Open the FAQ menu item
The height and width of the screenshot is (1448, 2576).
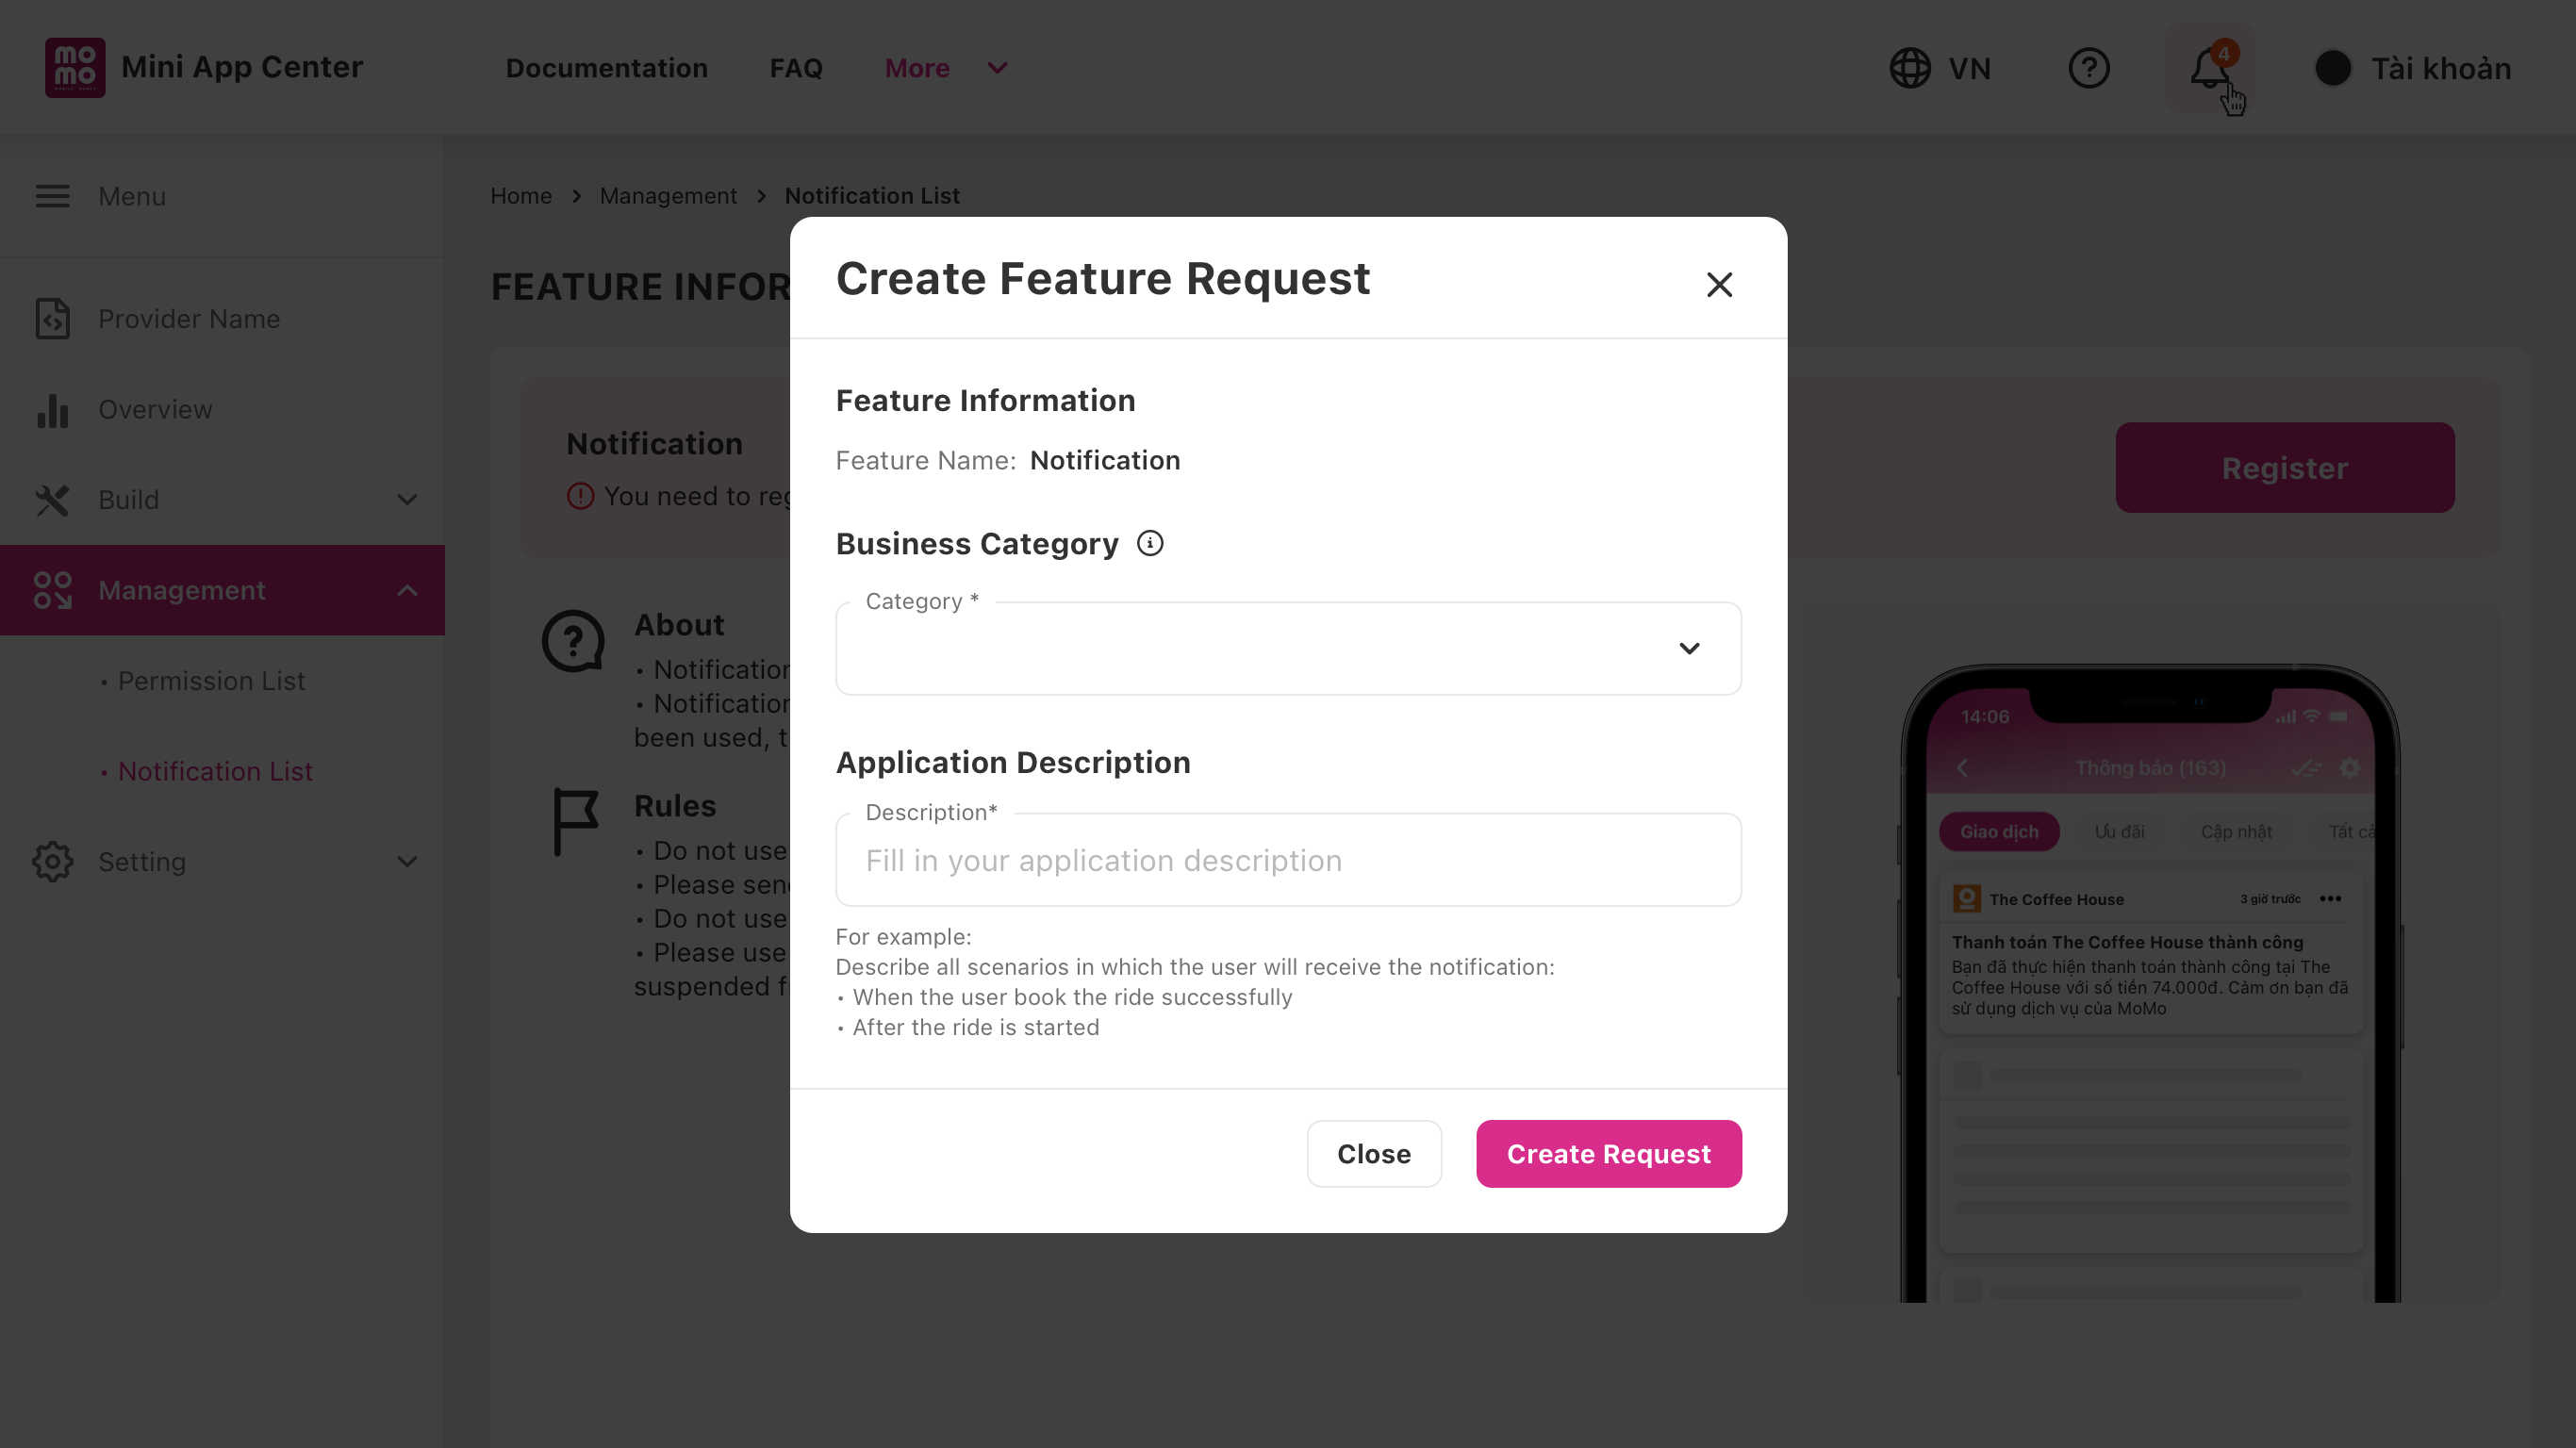[796, 68]
